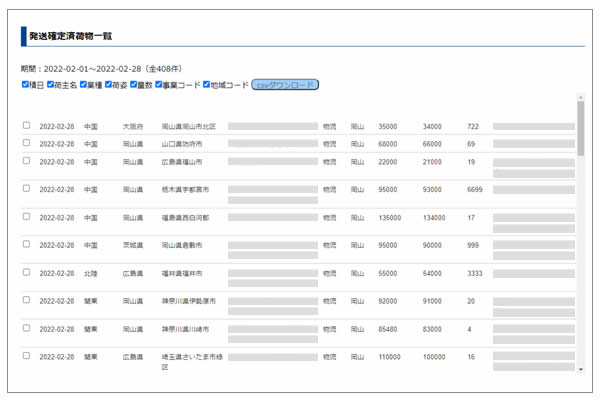Toggle the 事業コード checkbox

(x=159, y=85)
